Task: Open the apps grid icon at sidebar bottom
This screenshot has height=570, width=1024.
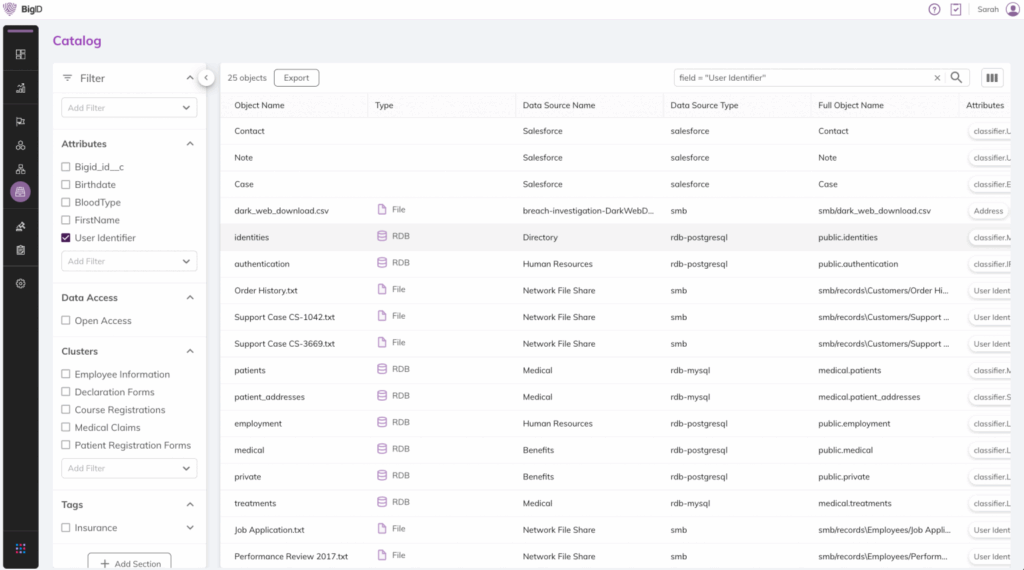Action: [x=20, y=549]
